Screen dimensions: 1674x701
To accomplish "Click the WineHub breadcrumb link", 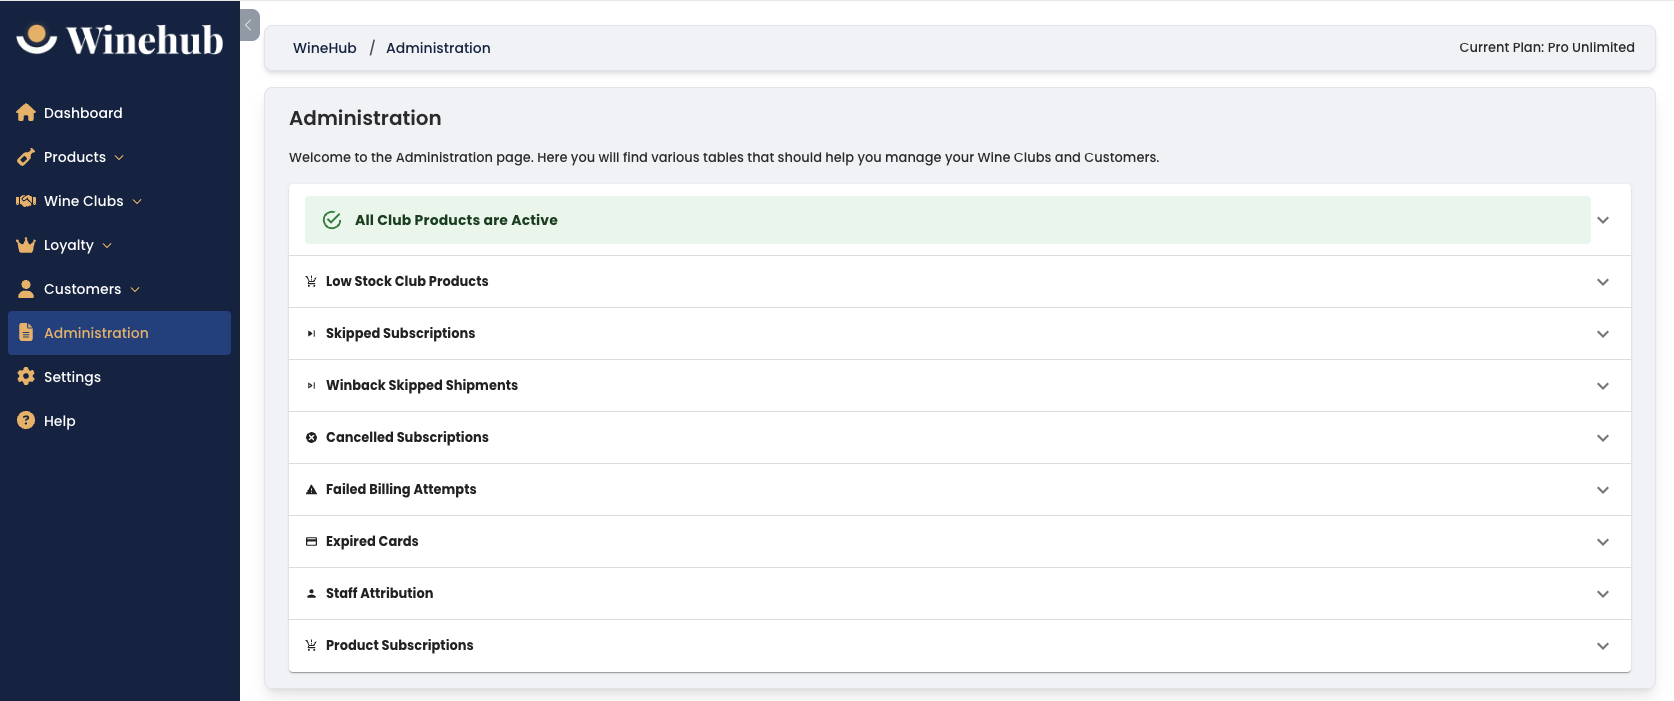I will click(324, 48).
